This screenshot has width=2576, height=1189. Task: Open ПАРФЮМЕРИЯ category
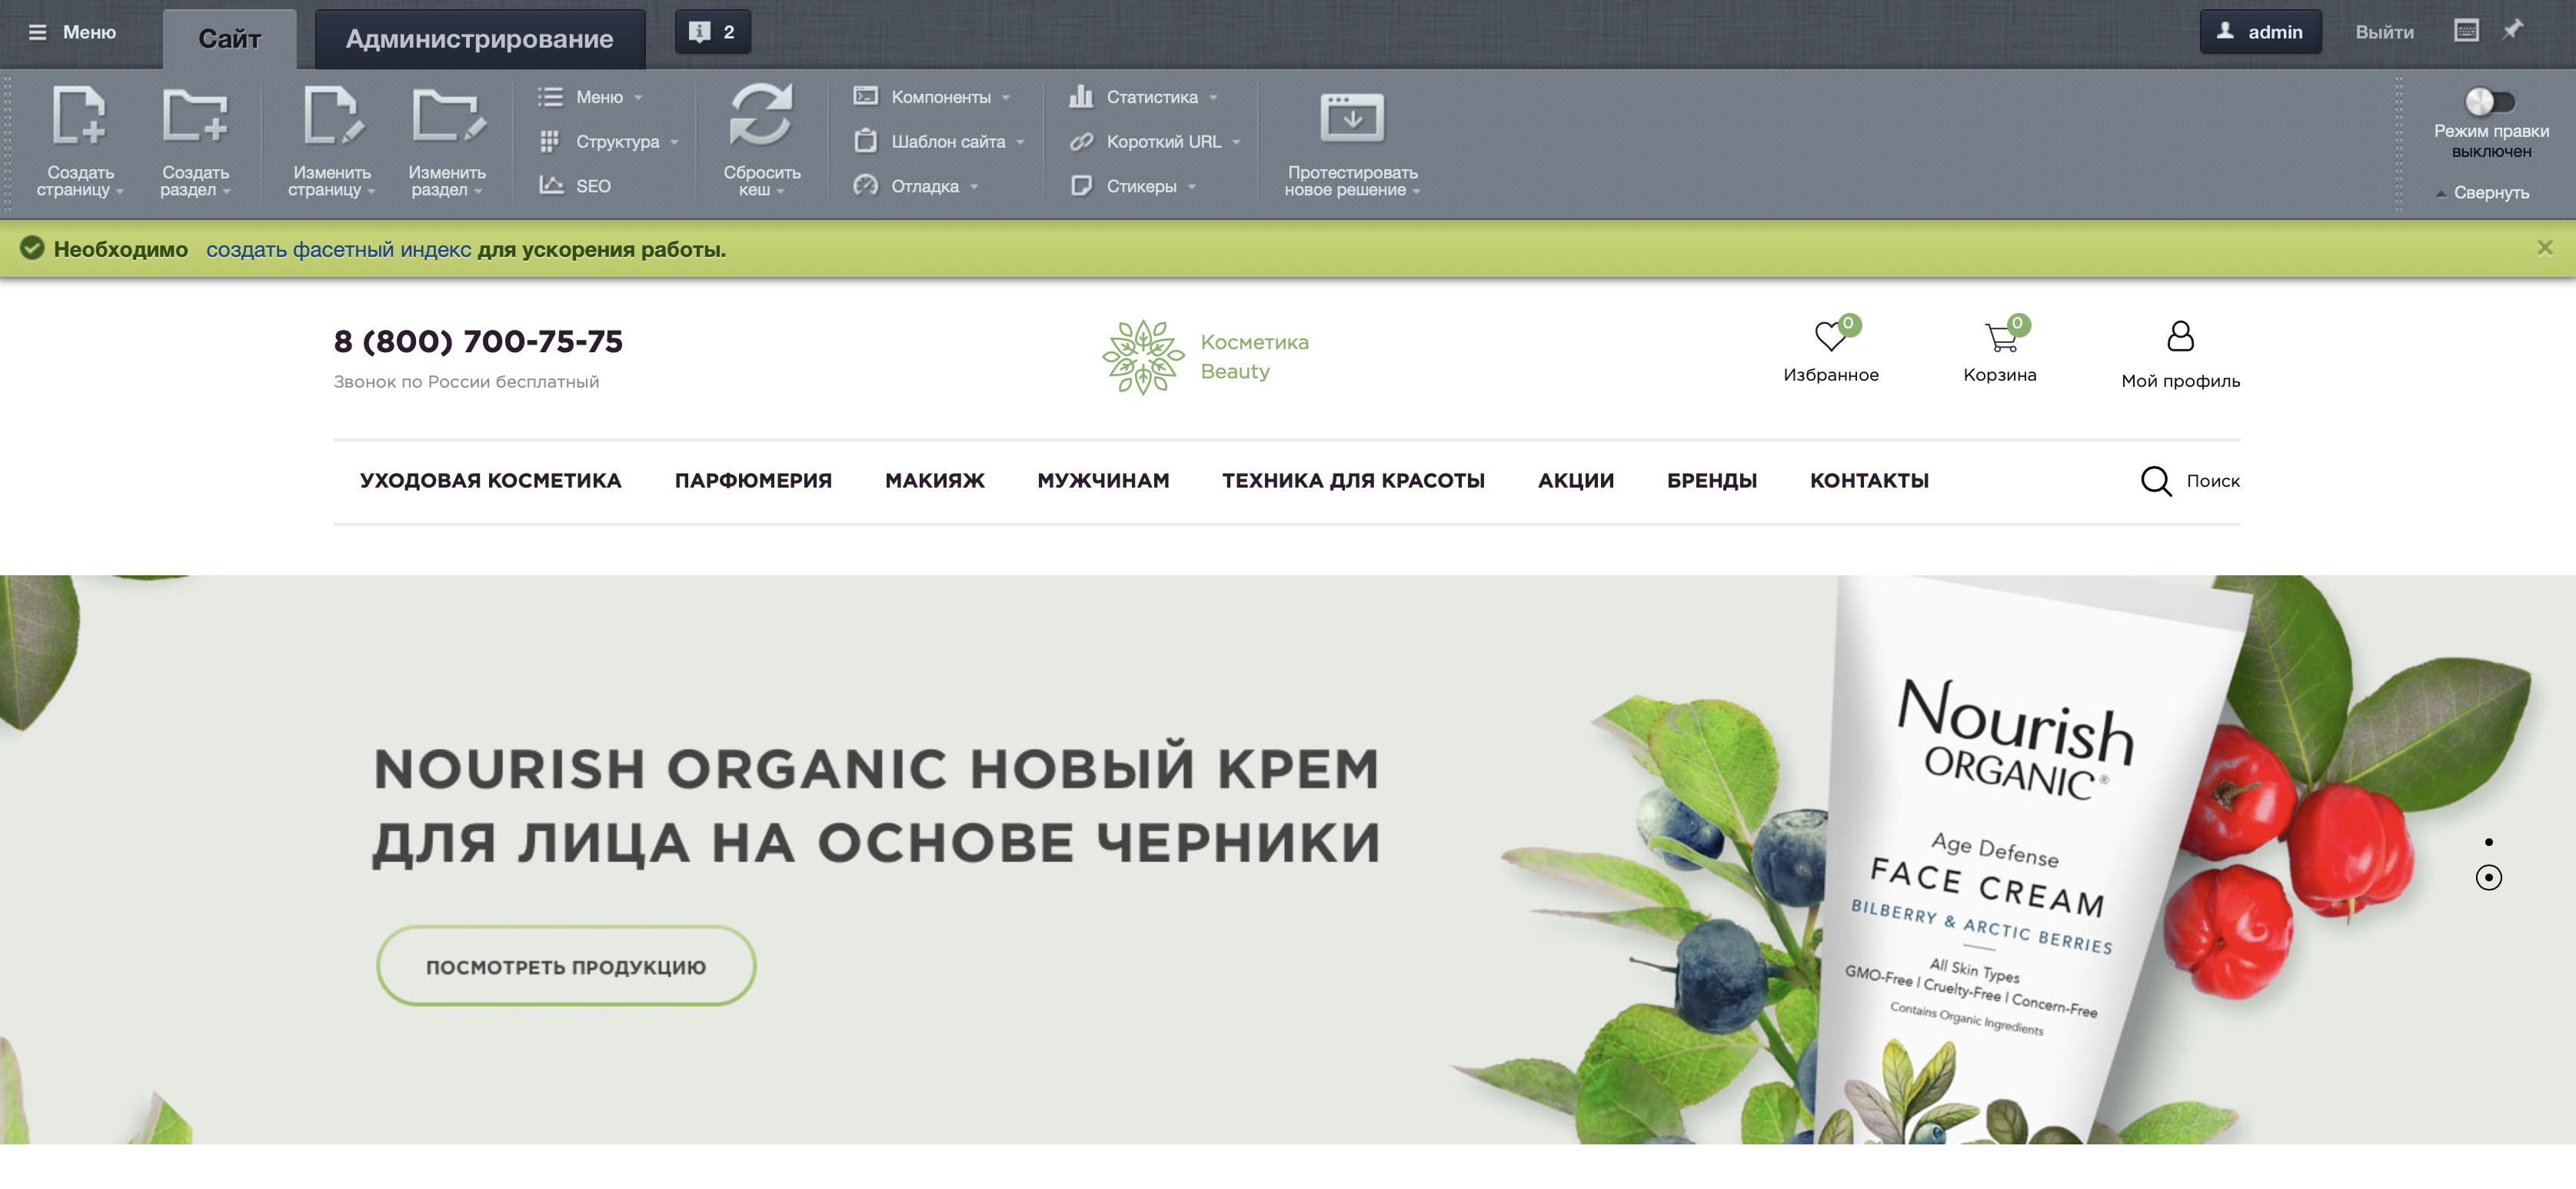(753, 481)
